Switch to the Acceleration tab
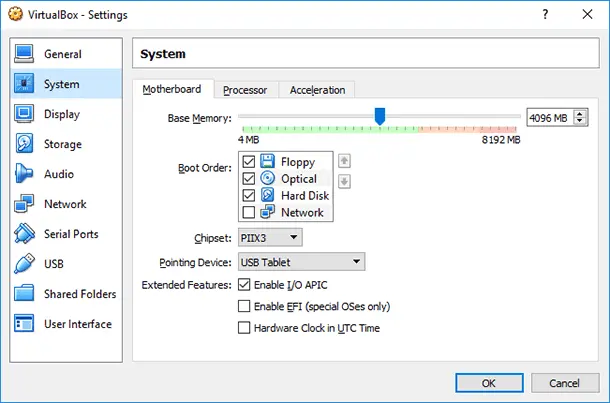This screenshot has height=403, width=610. [x=317, y=90]
